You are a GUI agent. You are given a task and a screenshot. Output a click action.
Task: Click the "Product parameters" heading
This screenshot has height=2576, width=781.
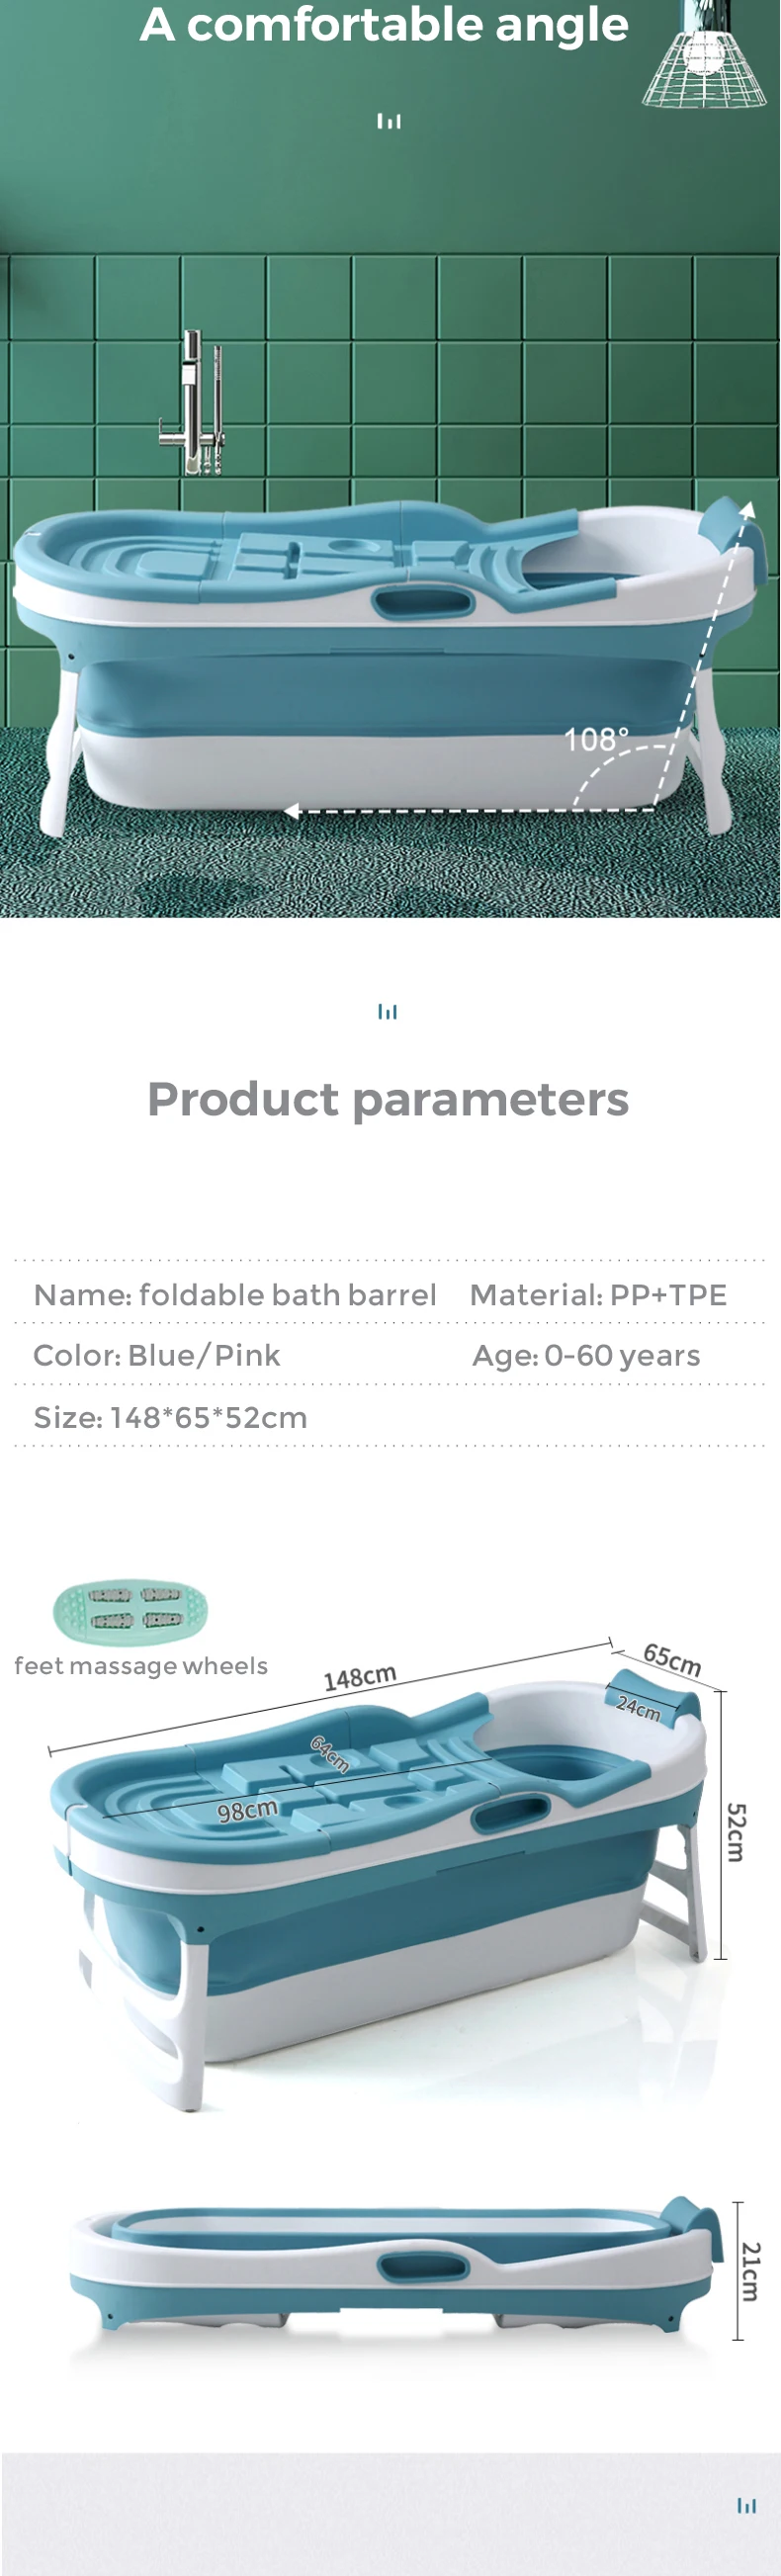pyautogui.click(x=388, y=1099)
